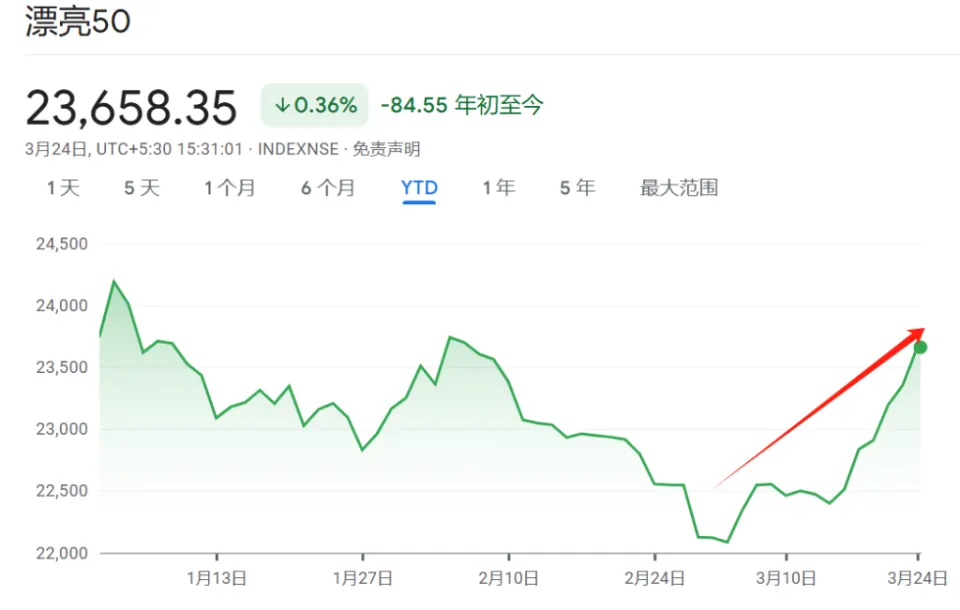Click the green endpoint dot on chart
The width and height of the screenshot is (960, 610).
920,347
